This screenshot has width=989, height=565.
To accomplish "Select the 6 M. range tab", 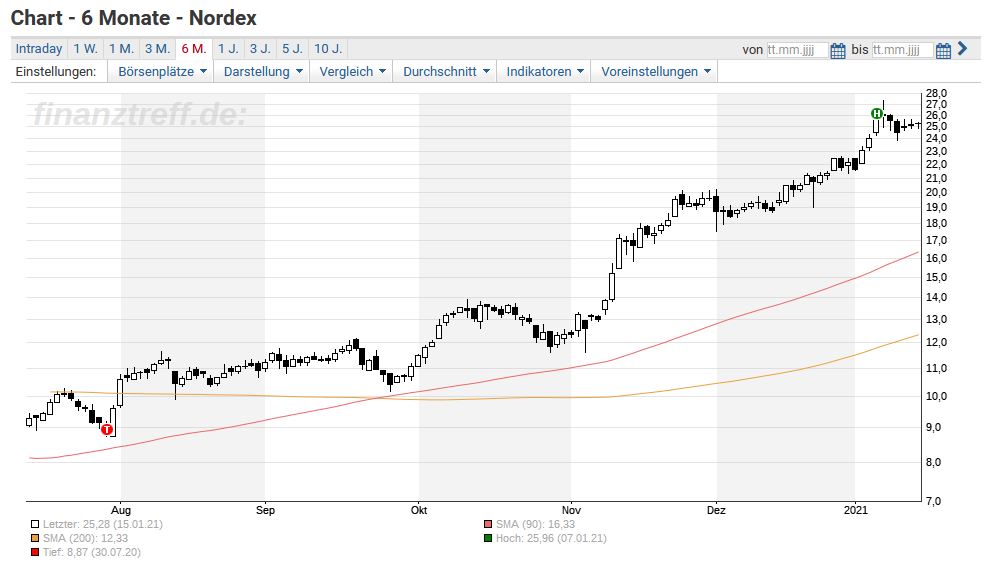I will [x=194, y=49].
